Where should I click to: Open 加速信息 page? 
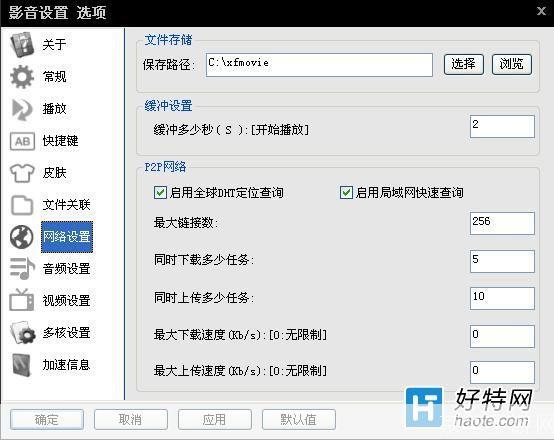[66, 365]
